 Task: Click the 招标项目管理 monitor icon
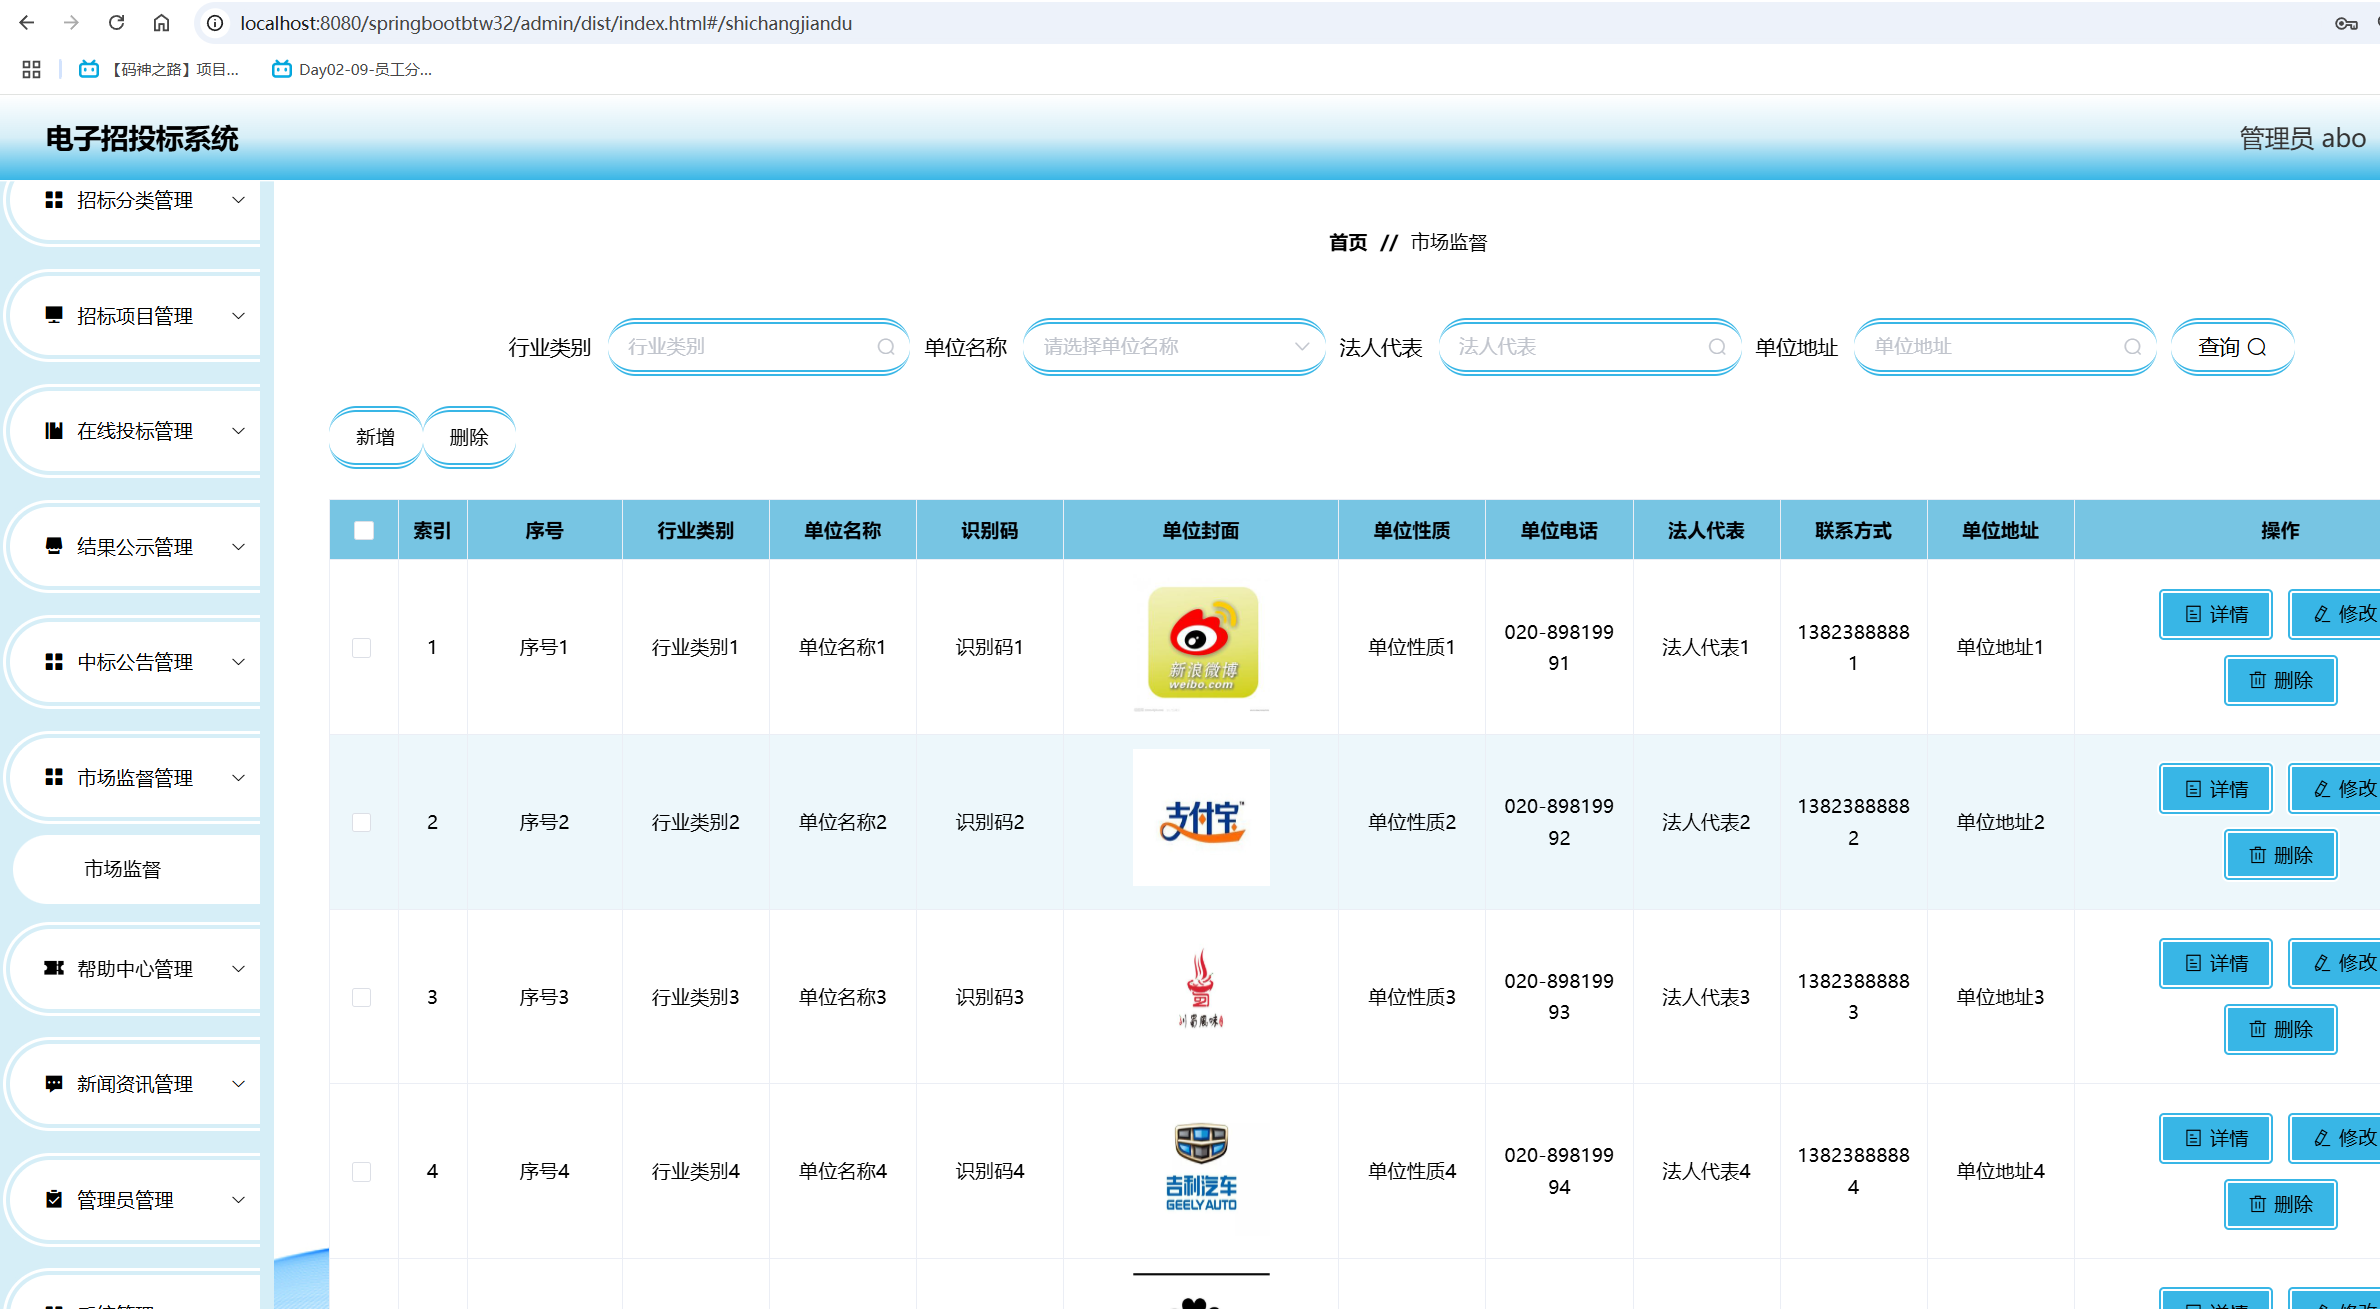(x=54, y=315)
